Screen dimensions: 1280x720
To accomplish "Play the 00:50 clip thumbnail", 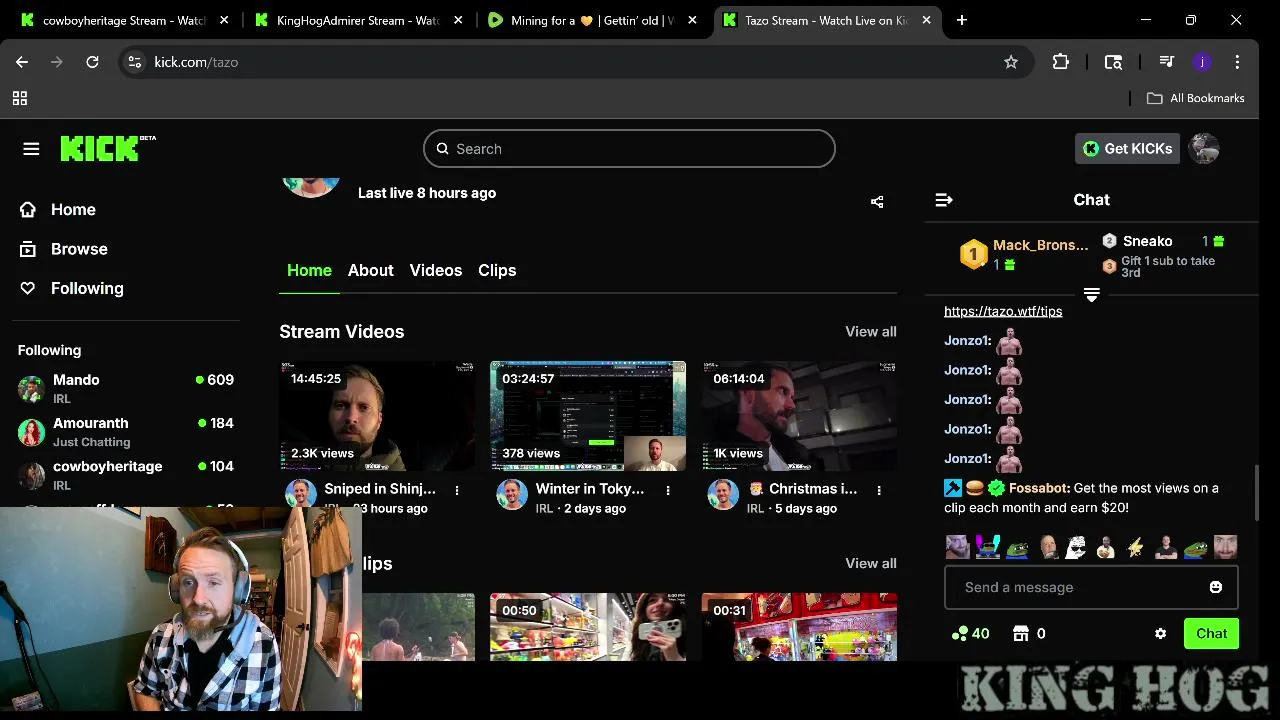I will [588, 627].
